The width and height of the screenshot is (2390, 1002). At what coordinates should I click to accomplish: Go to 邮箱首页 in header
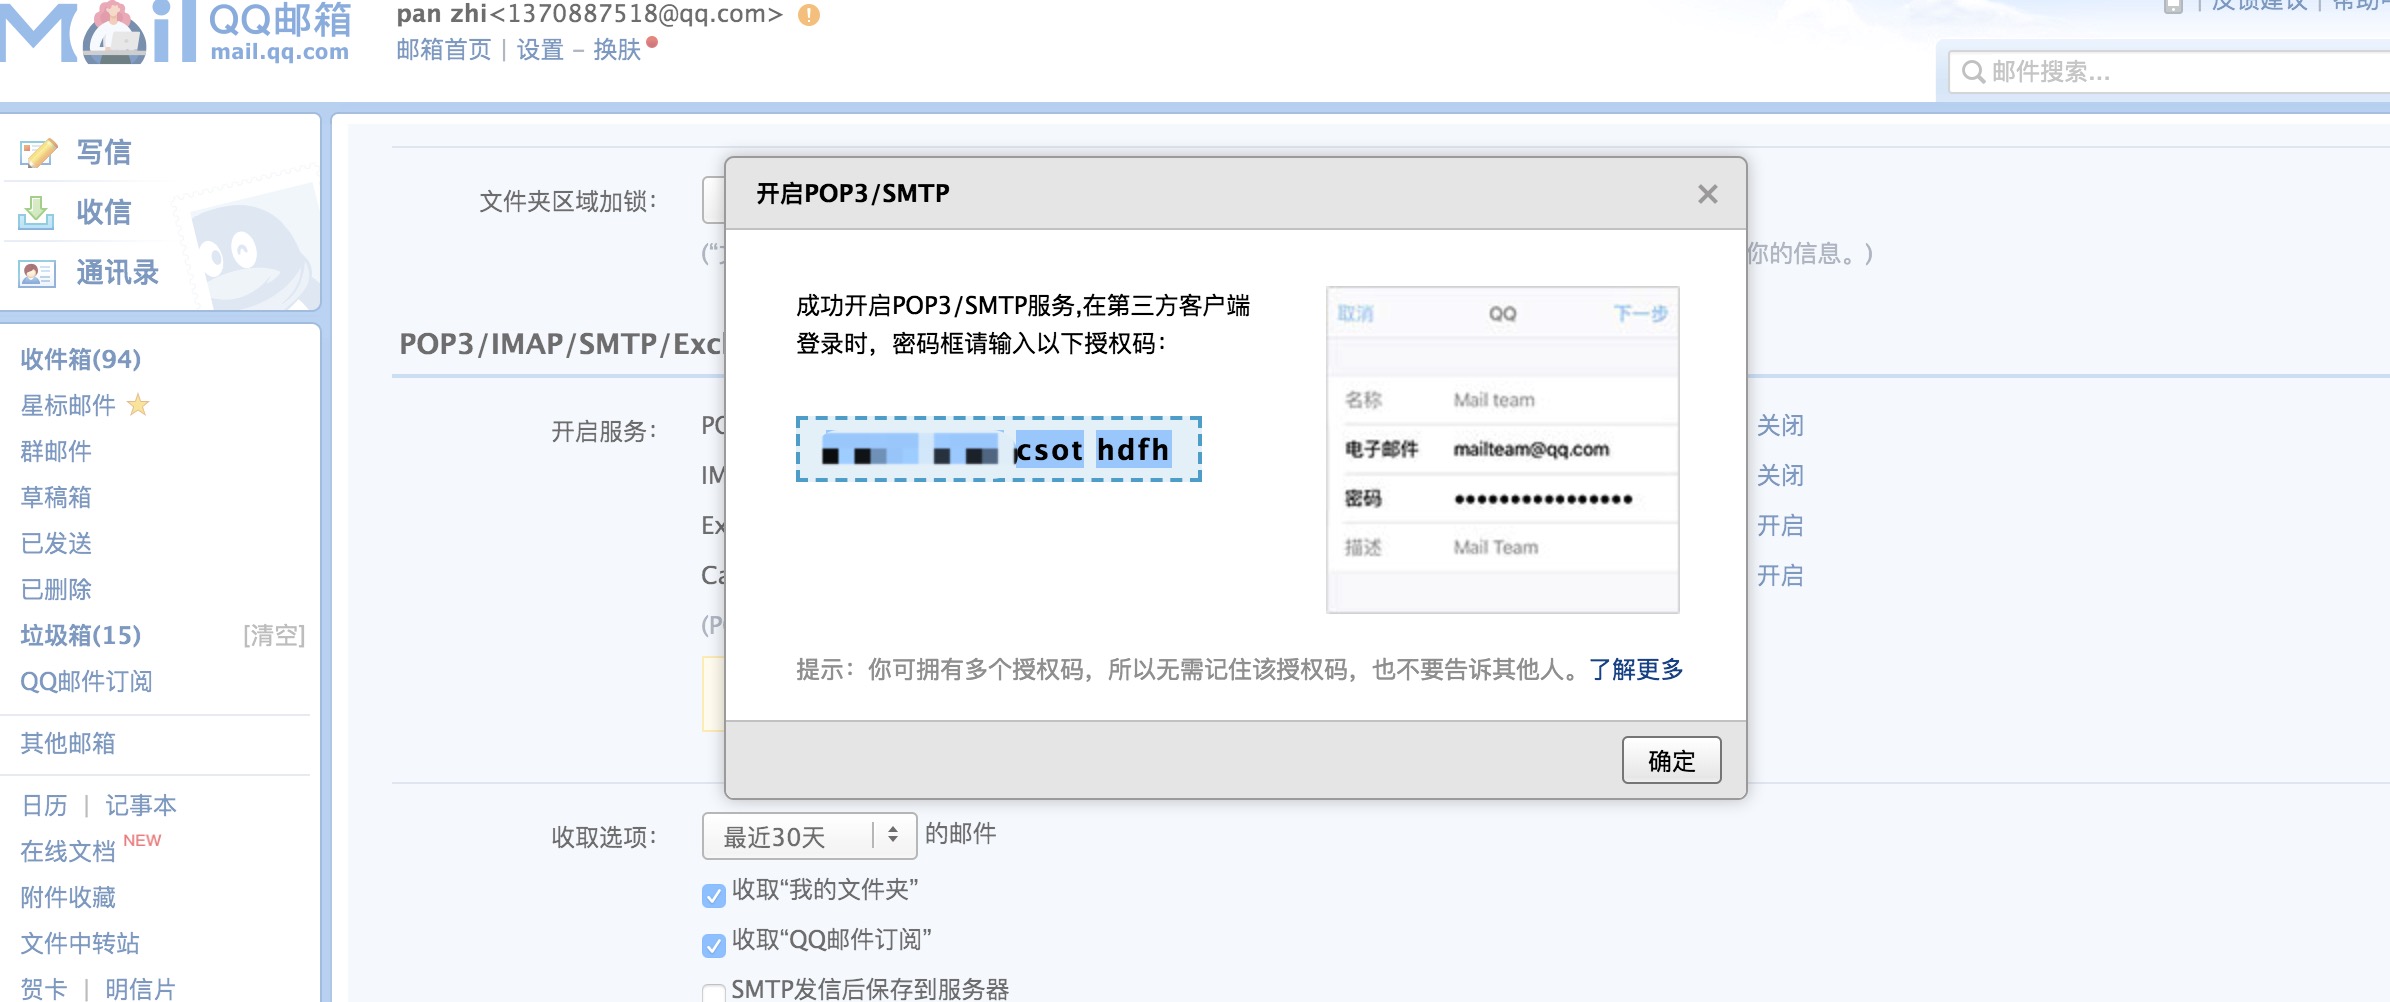tap(444, 50)
